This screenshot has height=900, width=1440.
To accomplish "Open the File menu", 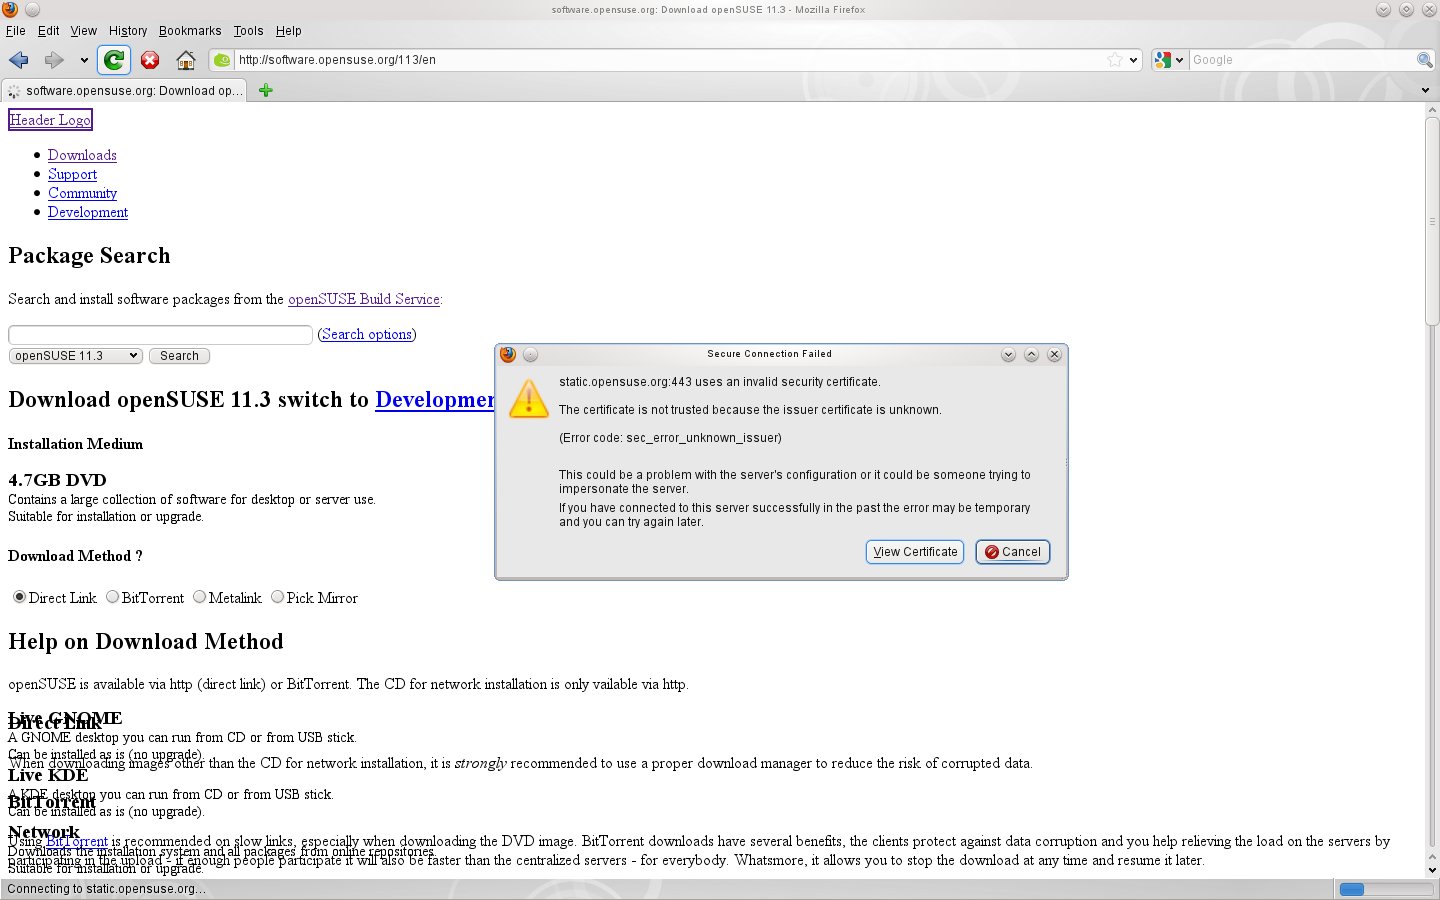I will pyautogui.click(x=16, y=31).
